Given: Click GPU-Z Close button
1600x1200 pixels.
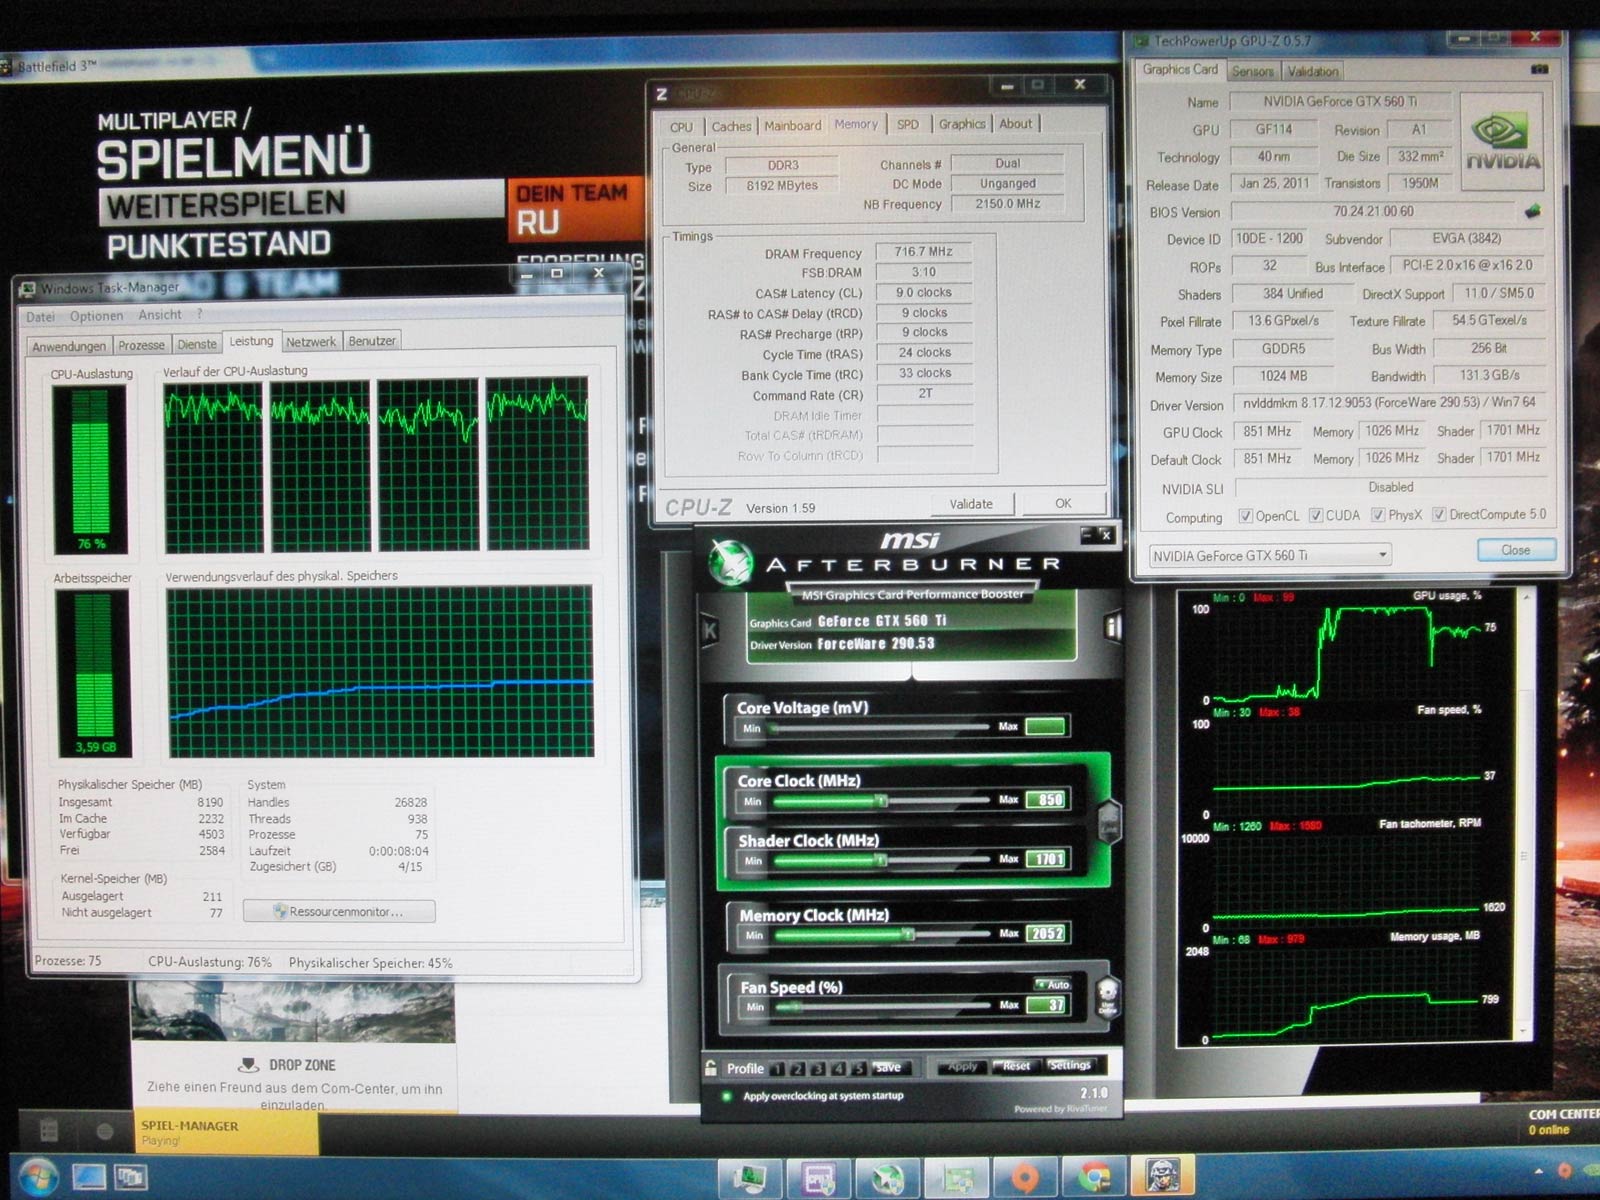Looking at the screenshot, I should tap(1516, 550).
